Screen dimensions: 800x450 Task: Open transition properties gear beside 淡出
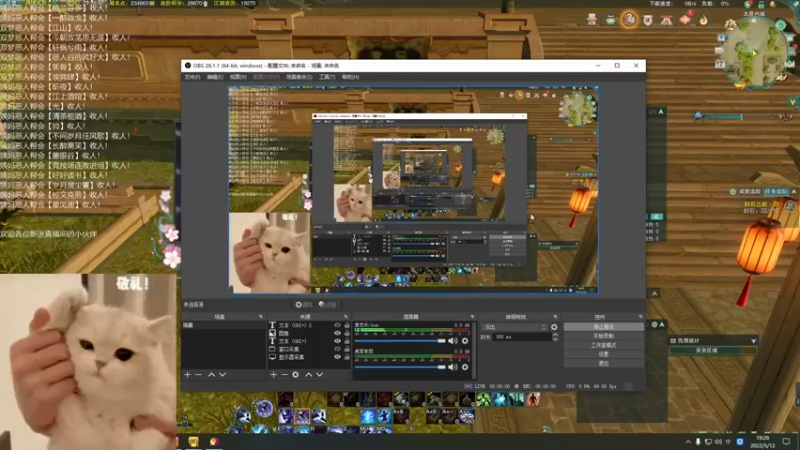coord(554,327)
